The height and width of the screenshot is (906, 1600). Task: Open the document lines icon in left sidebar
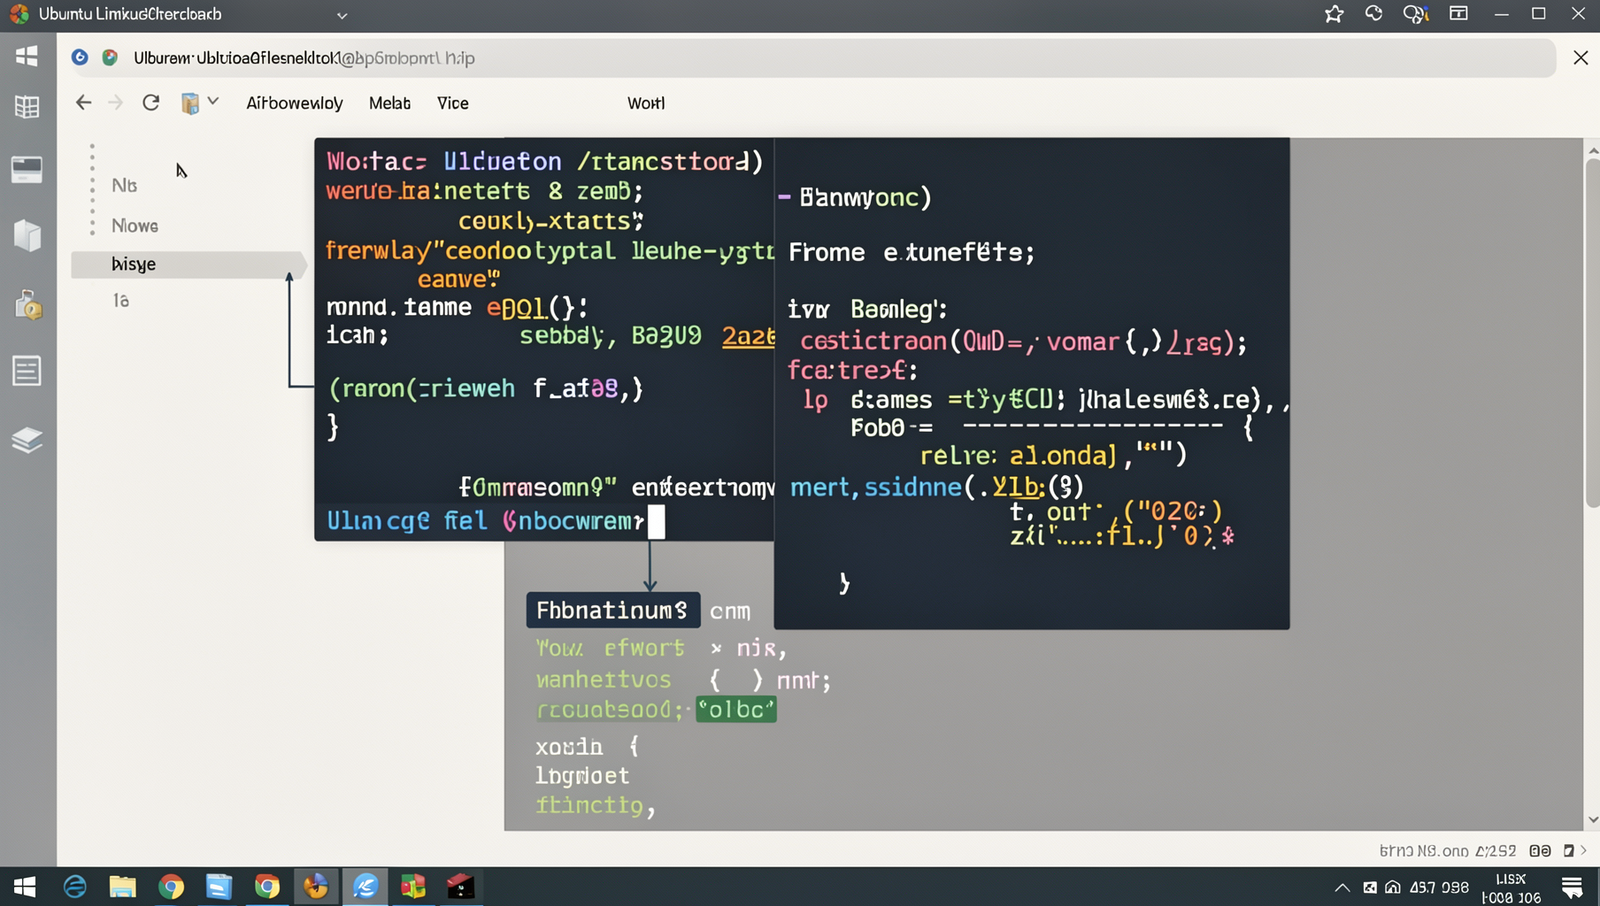tap(27, 371)
